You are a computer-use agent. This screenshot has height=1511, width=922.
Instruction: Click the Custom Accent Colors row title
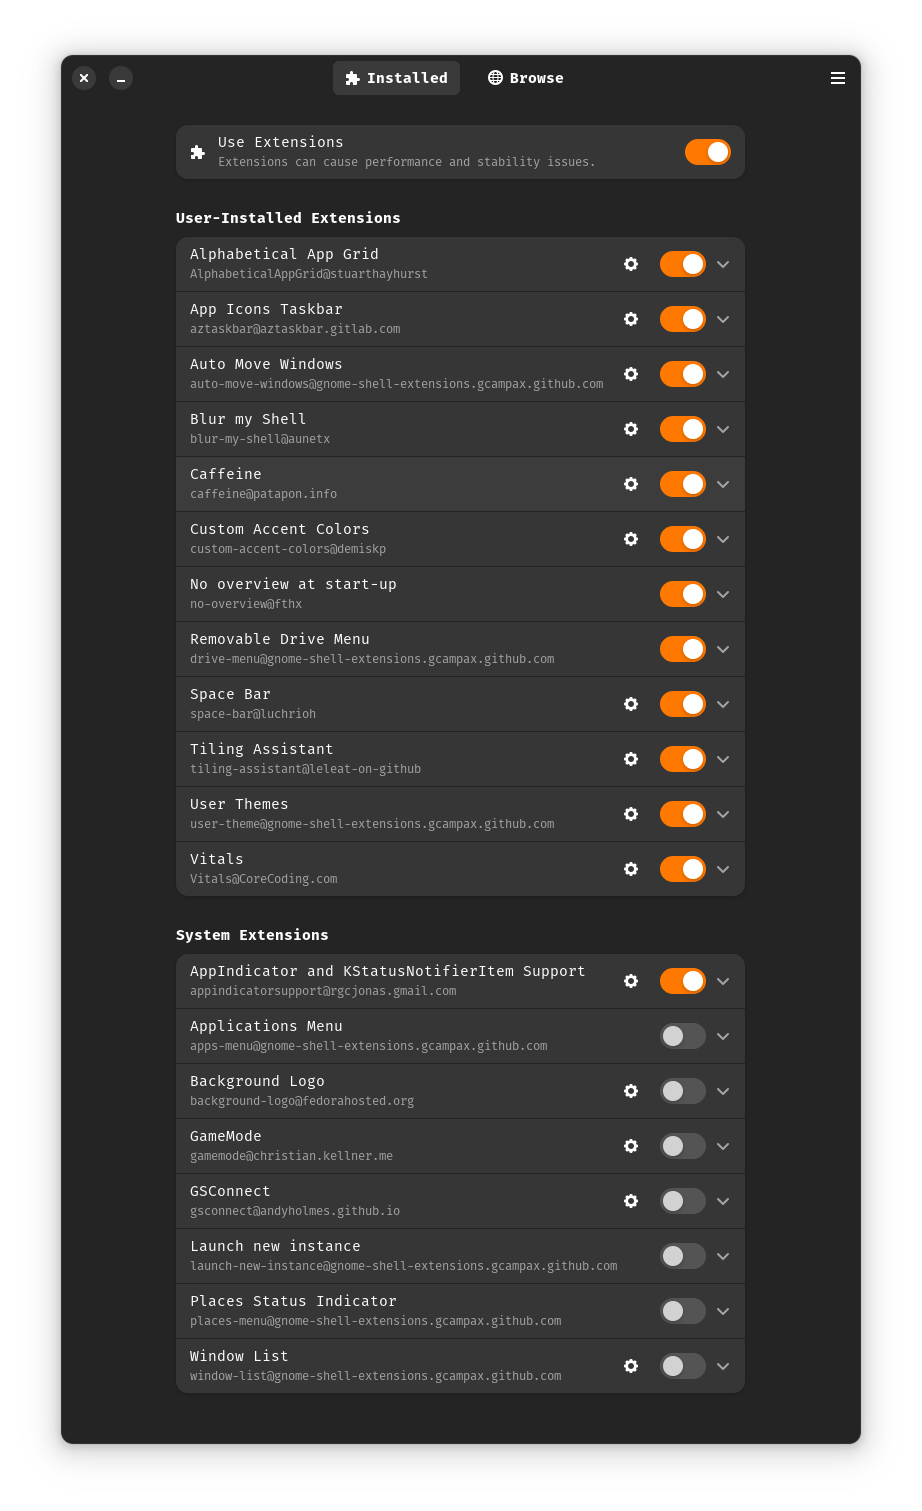[x=280, y=529]
